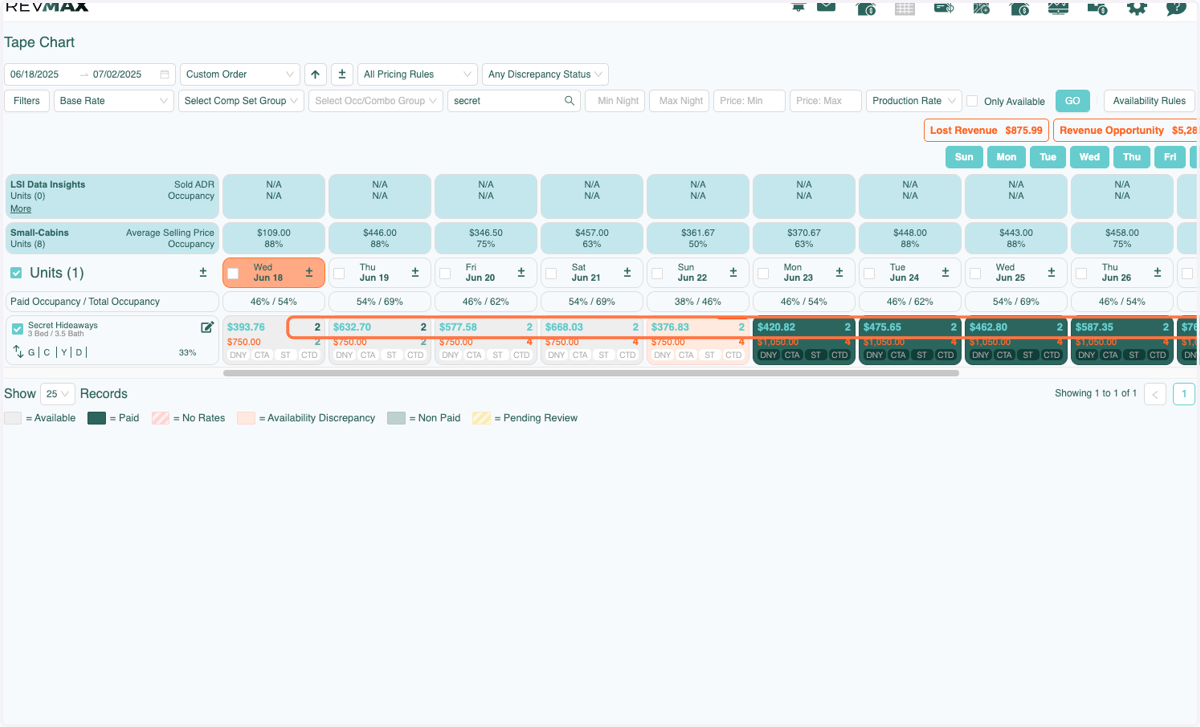Click the plus/minus icon on Wed Jun 18
Viewport: 1200px width, 727px height.
309,272
